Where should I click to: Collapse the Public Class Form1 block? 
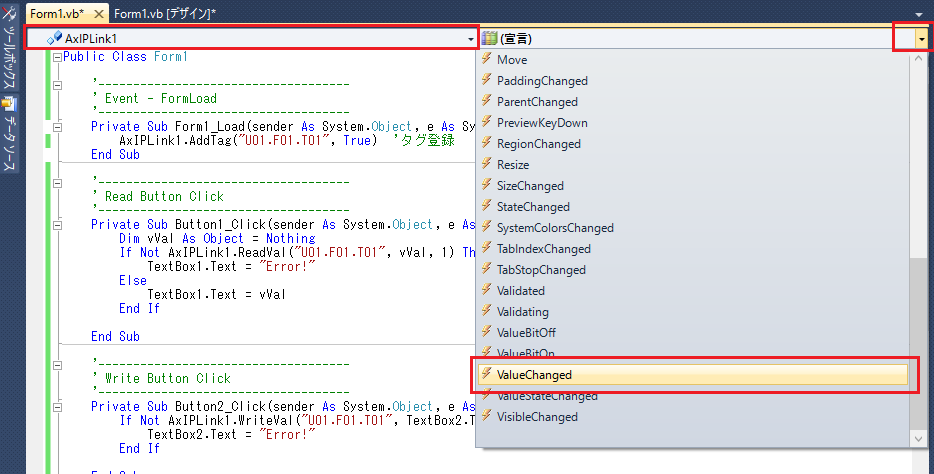(57, 58)
